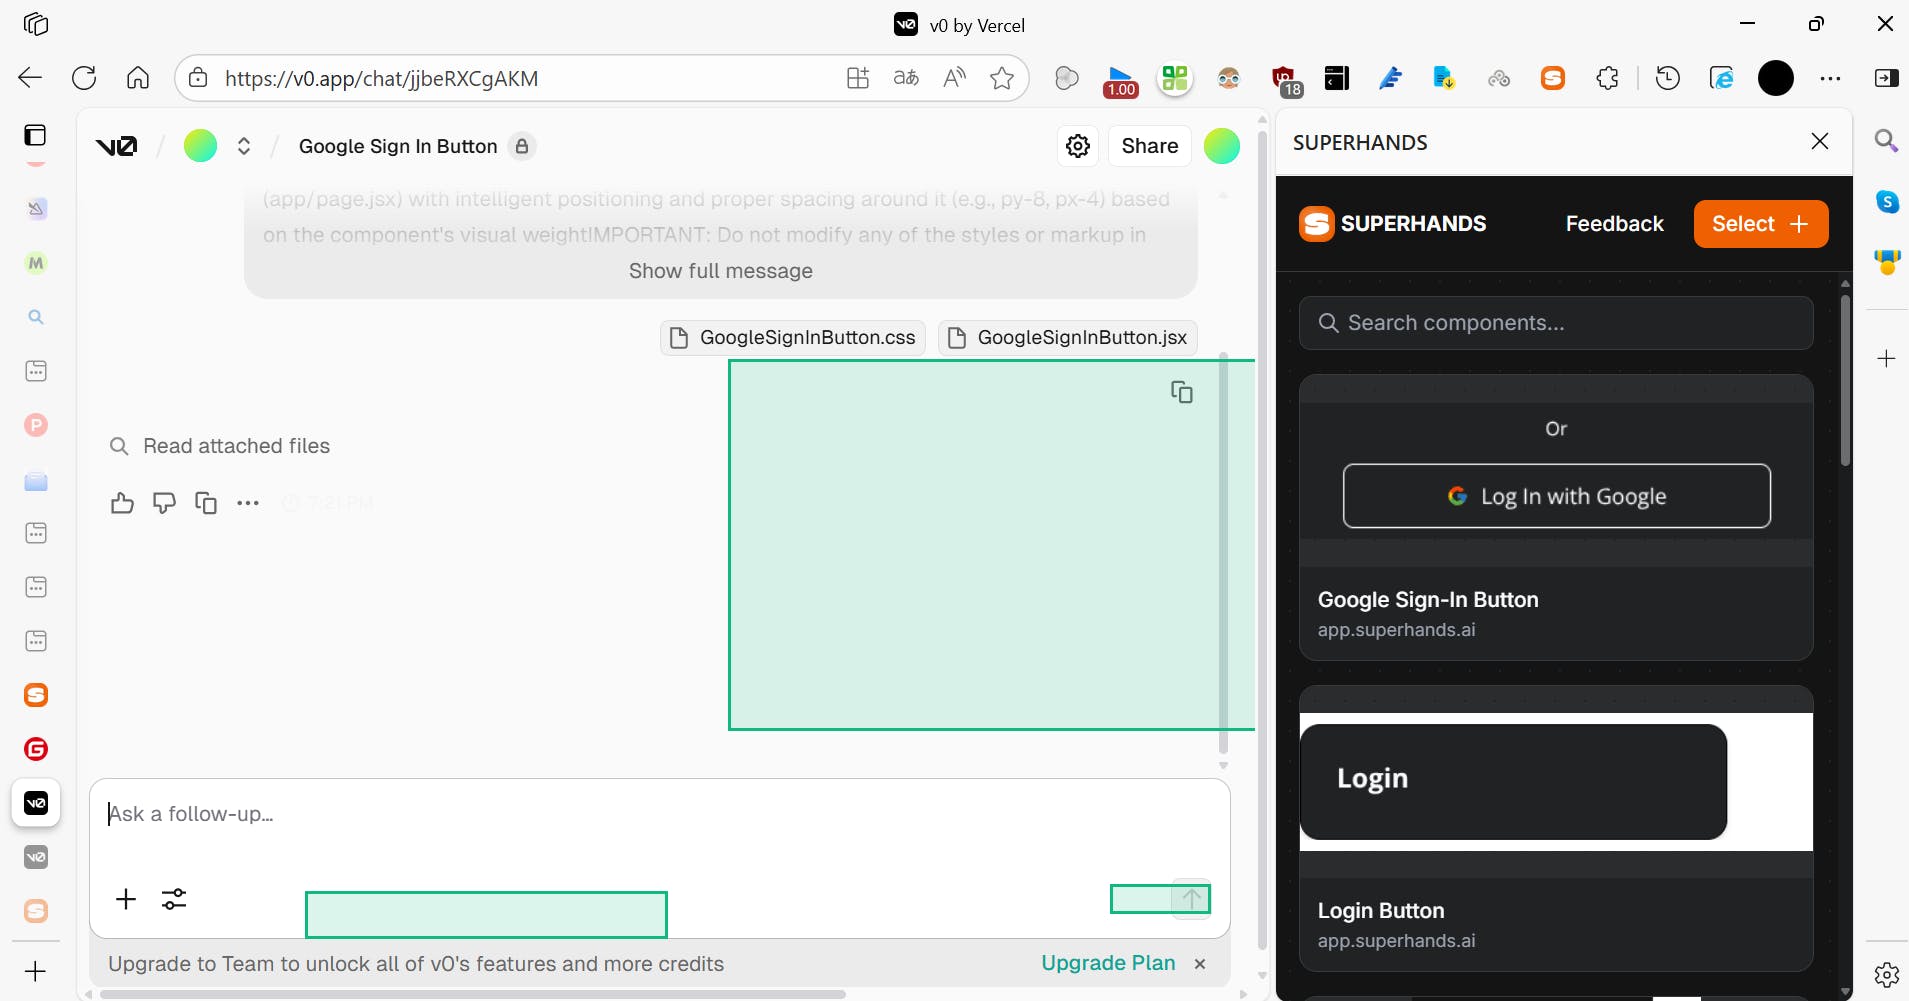Expand the Read attached files step
Viewport: 1909px width, 1001px height.
[x=220, y=446]
